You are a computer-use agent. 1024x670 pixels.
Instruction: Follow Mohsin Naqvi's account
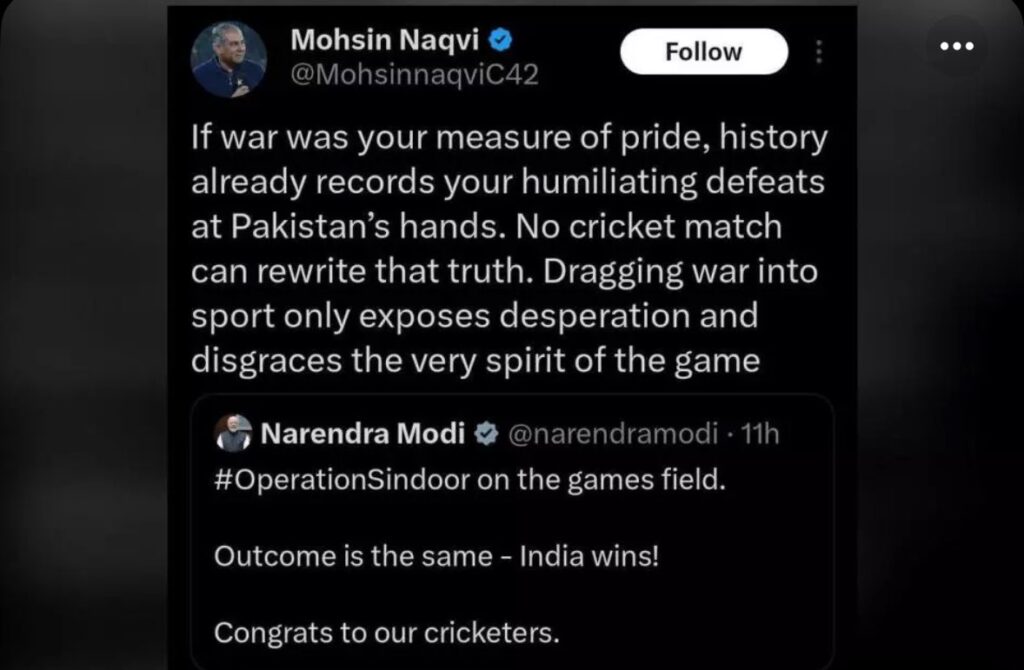703,52
